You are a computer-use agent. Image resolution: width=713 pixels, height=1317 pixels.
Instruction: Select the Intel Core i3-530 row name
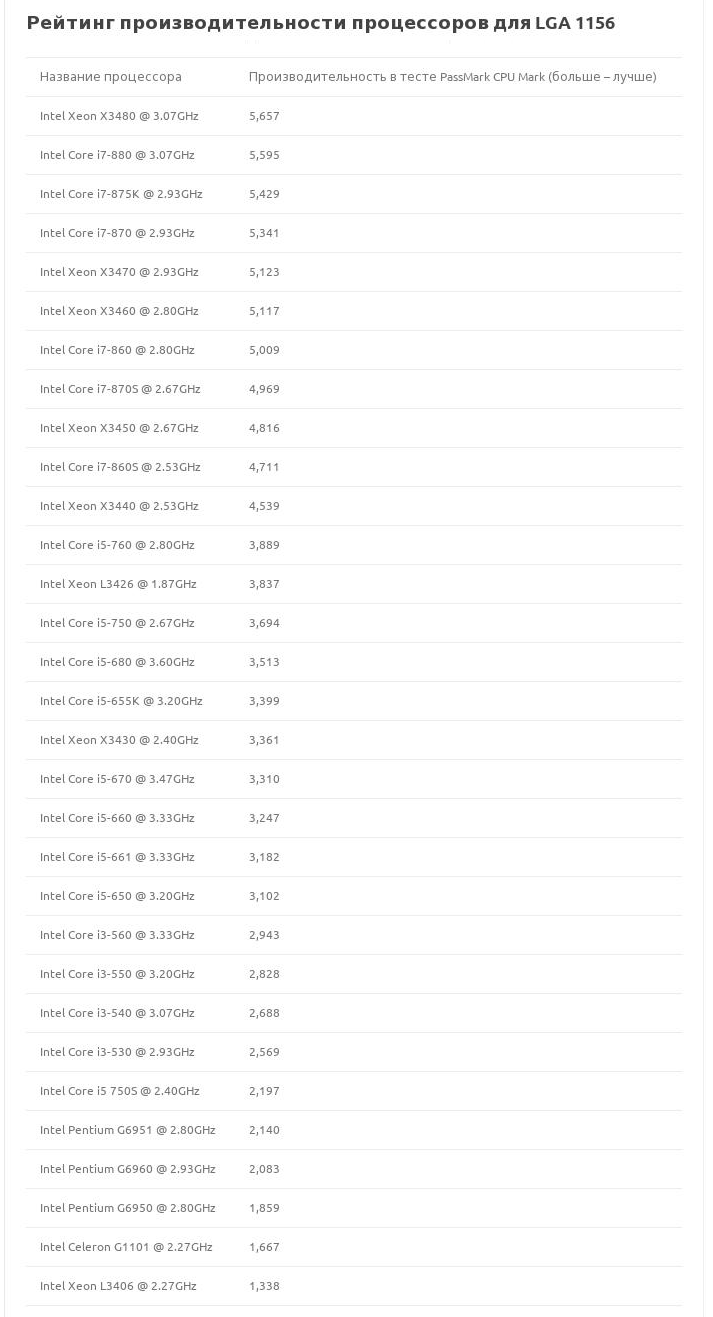pyautogui.click(x=117, y=1052)
